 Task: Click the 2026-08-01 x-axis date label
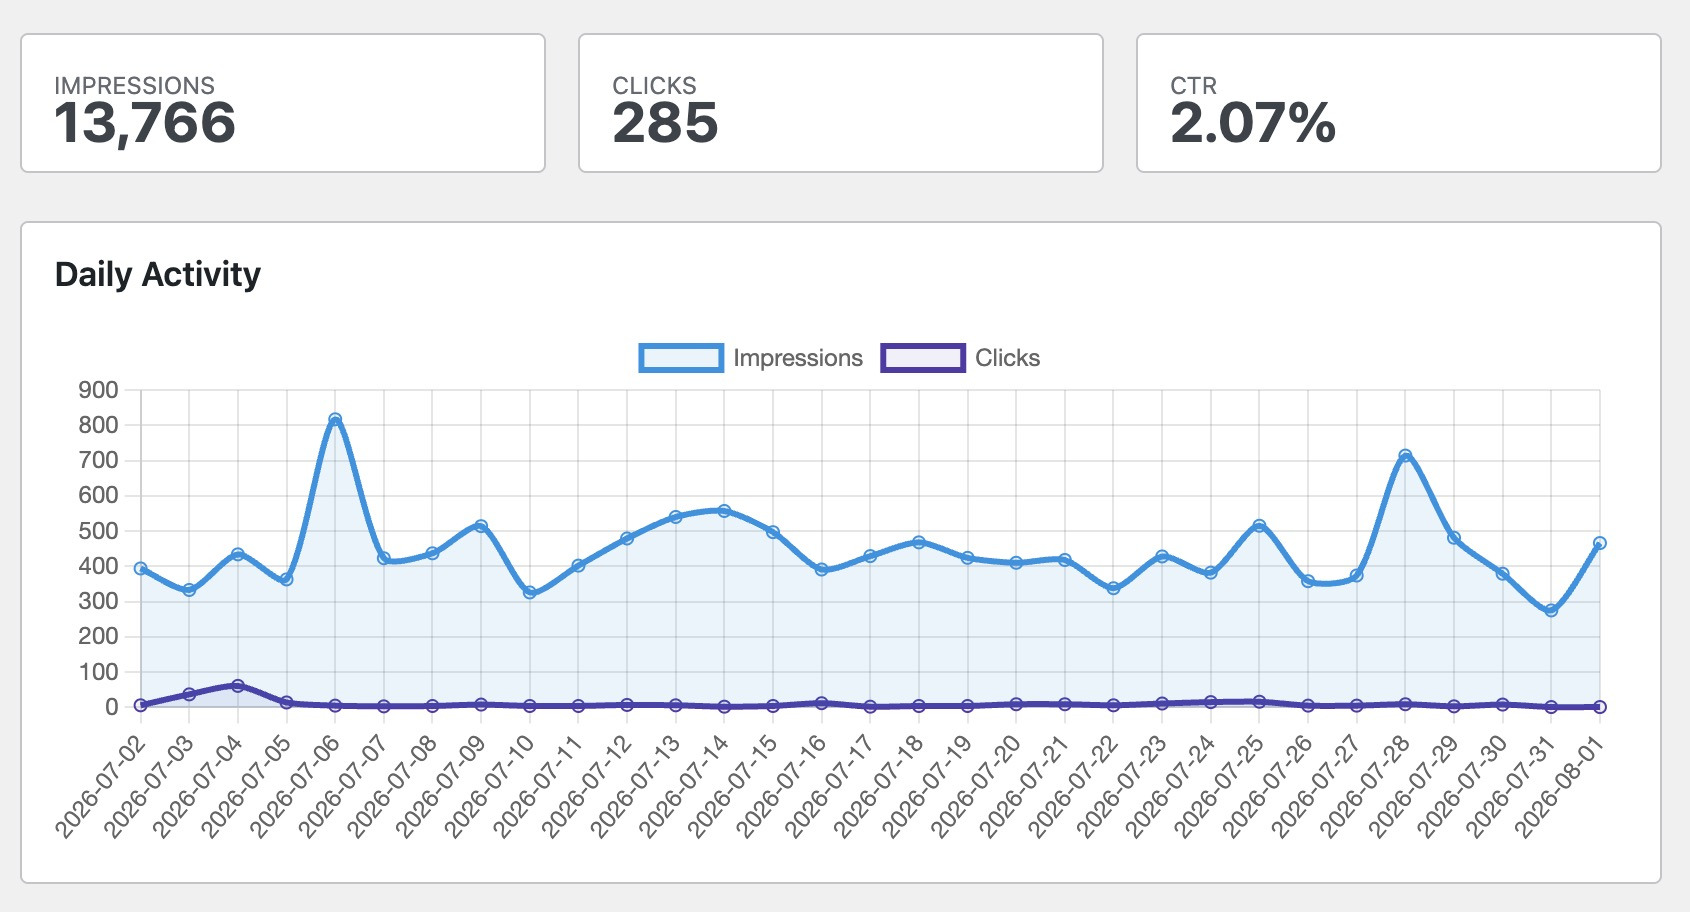pyautogui.click(x=1558, y=786)
